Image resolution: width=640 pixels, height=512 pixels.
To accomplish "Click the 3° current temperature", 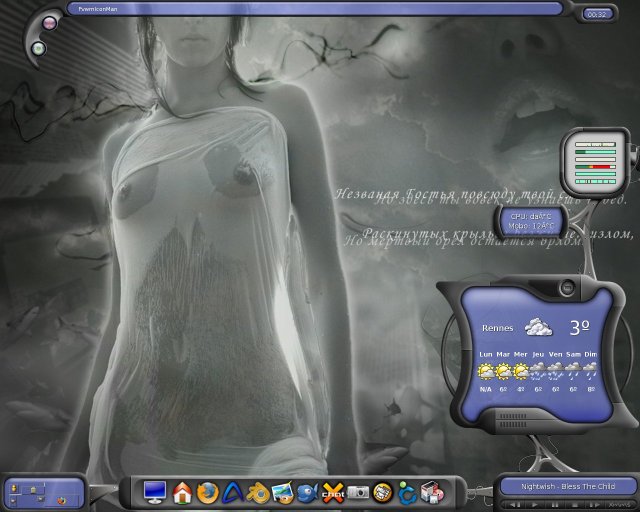I will (x=579, y=327).
